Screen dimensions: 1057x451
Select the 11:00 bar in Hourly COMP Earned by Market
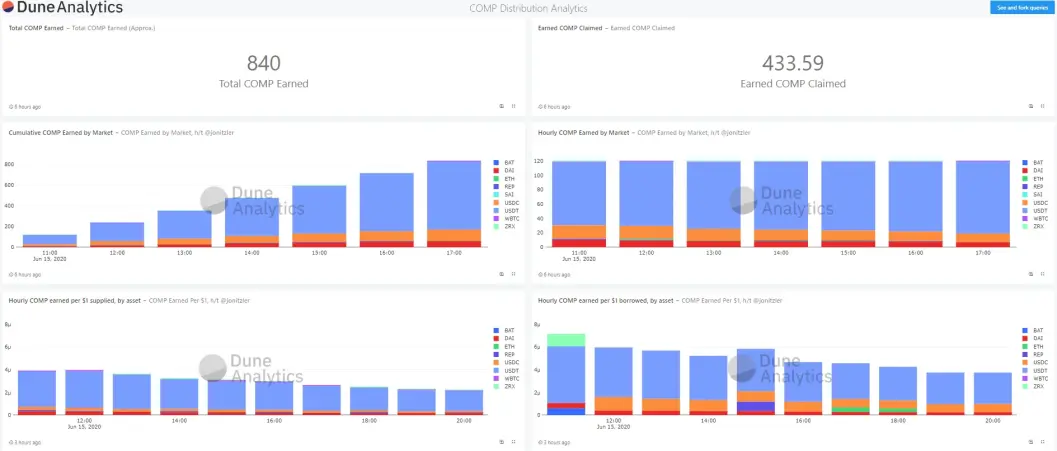coord(579,204)
